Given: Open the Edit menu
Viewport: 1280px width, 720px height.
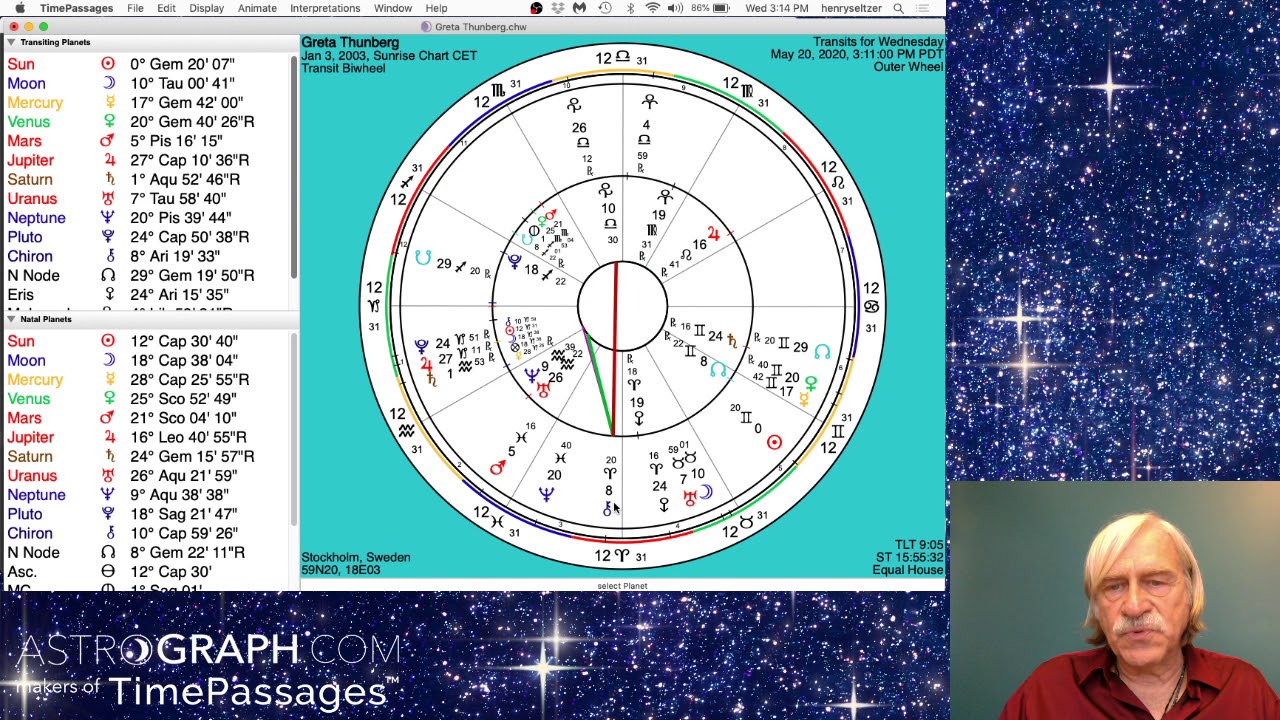Looking at the screenshot, I should tap(166, 8).
